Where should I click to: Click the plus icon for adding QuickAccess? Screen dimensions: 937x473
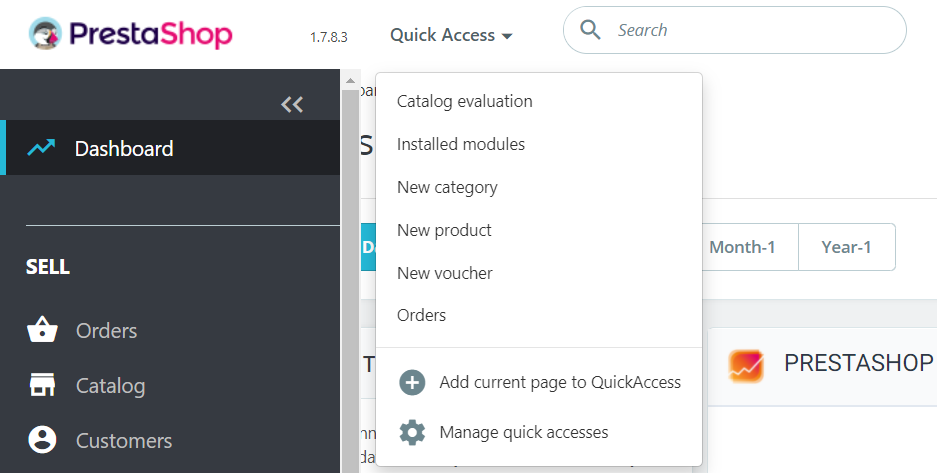coord(412,382)
